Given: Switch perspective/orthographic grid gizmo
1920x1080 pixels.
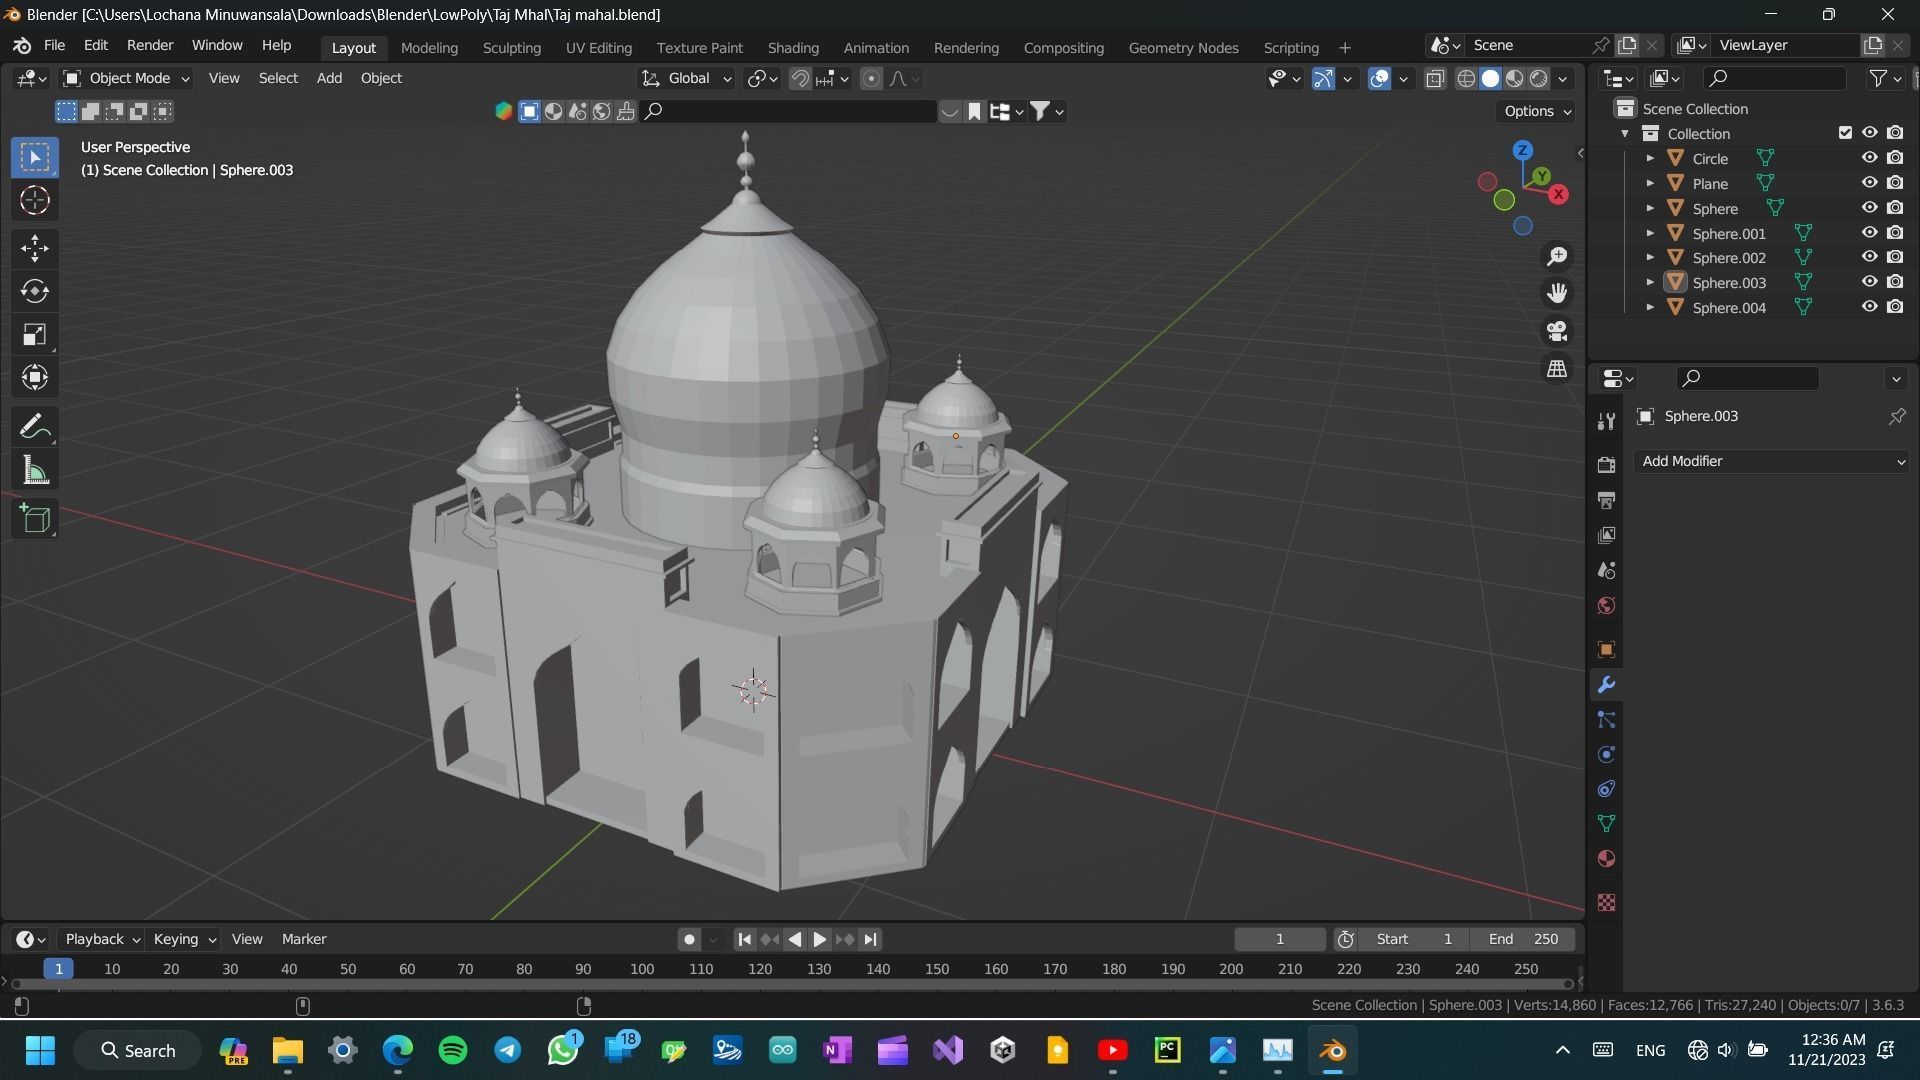Looking at the screenshot, I should (1557, 369).
